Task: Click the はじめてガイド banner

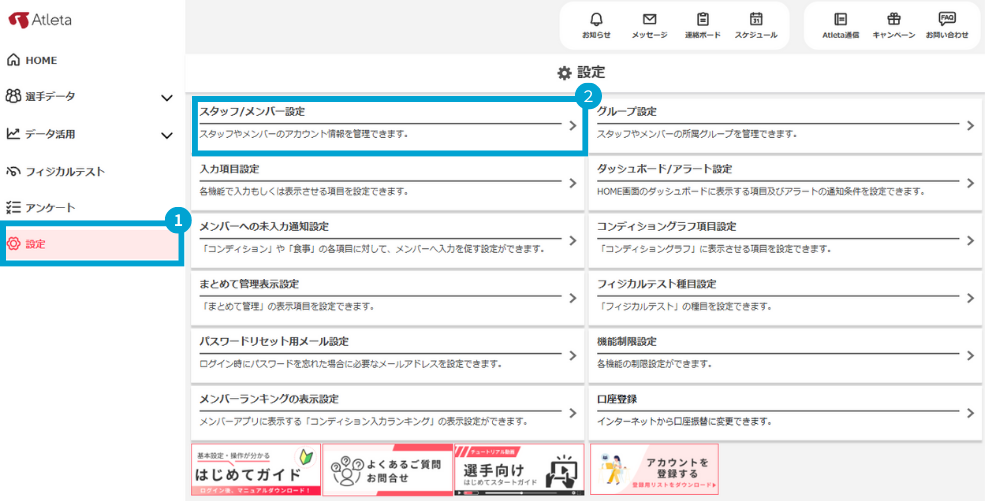Action: (x=255, y=469)
